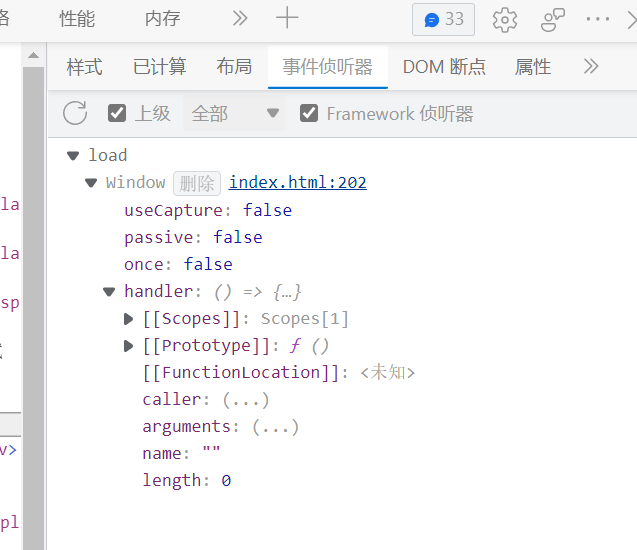637x550 pixels.
Task: Open the index.html:202 source link
Action: click(x=297, y=182)
